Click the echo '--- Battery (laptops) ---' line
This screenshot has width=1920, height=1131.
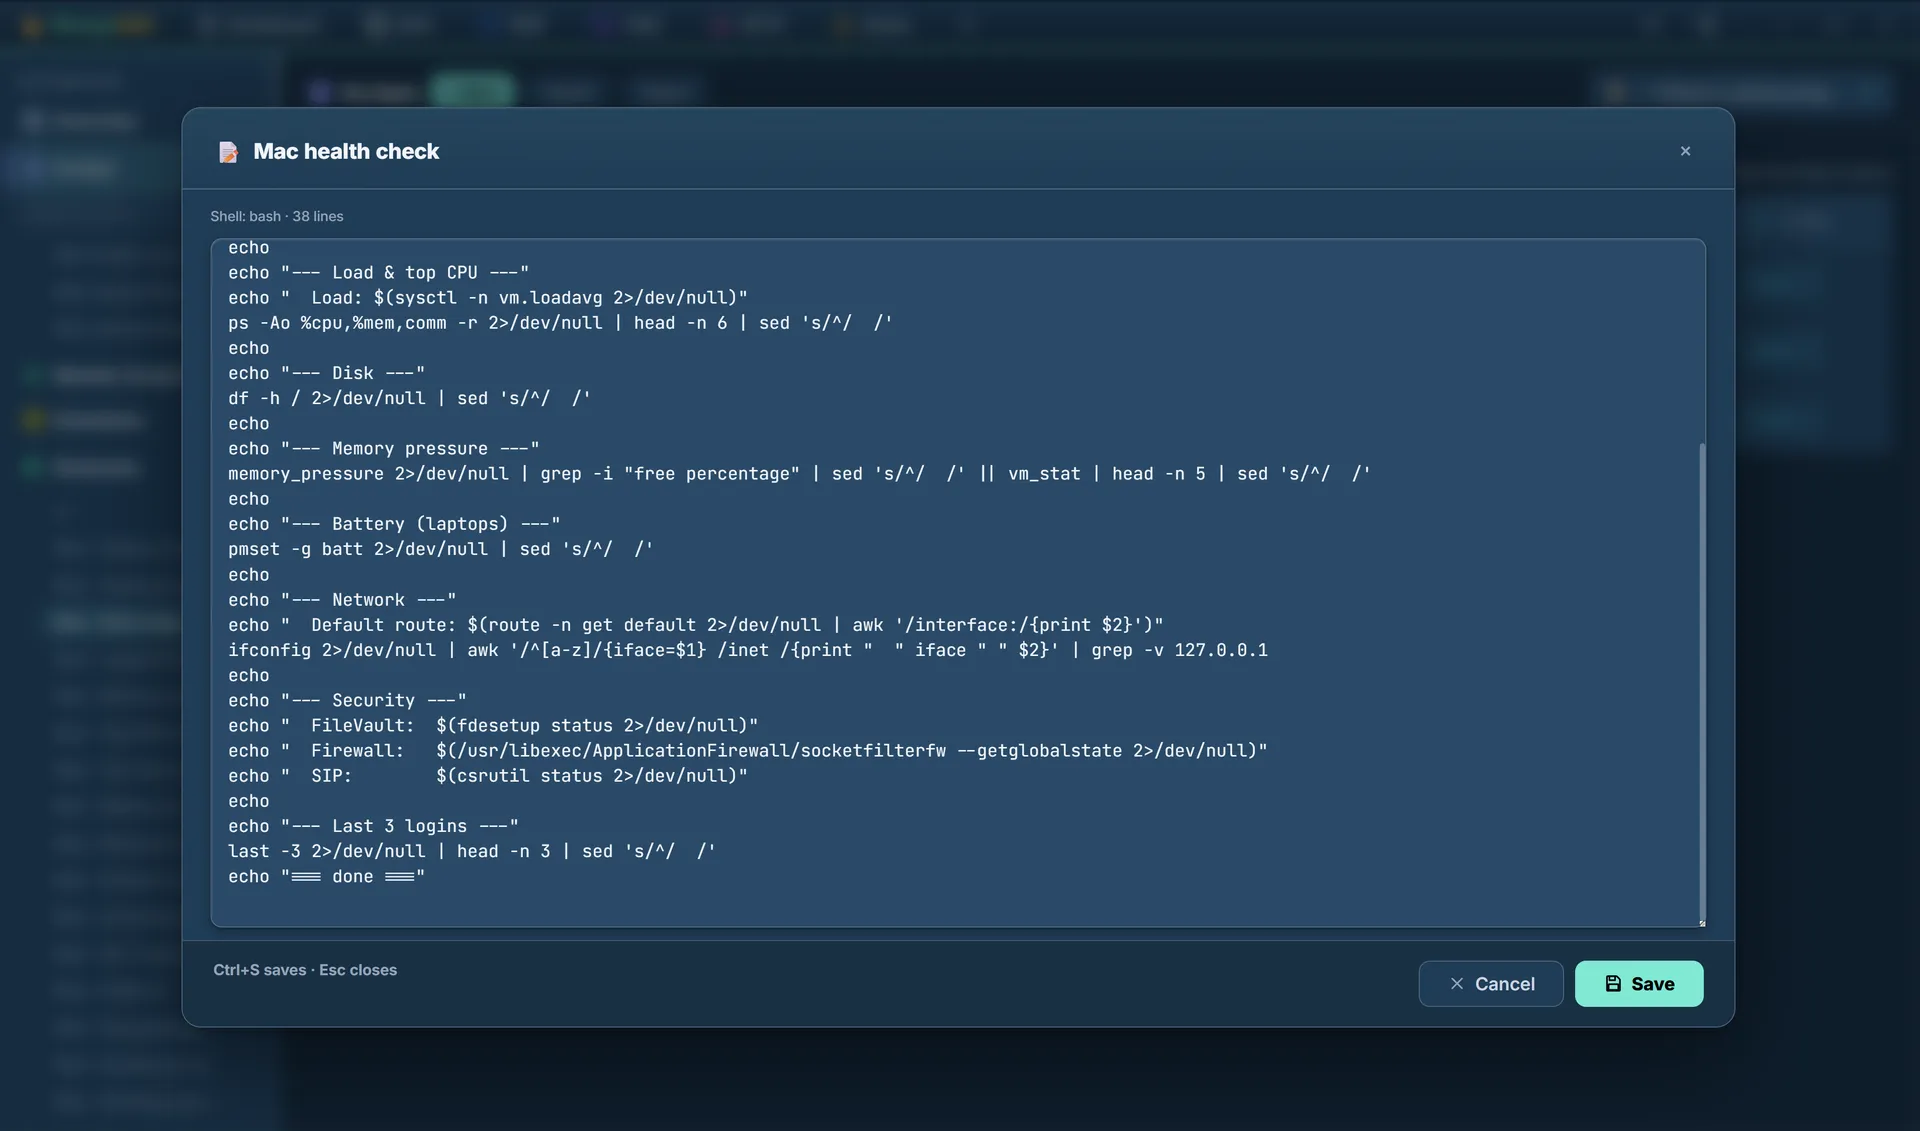tap(394, 524)
